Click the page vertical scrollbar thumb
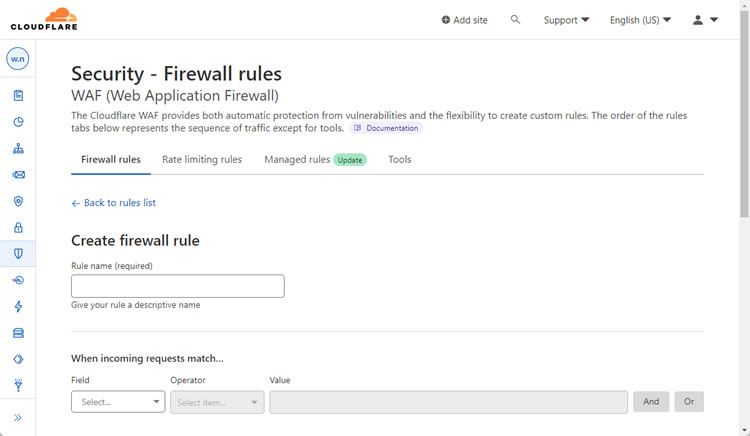This screenshot has height=436, width=750. coord(744,113)
